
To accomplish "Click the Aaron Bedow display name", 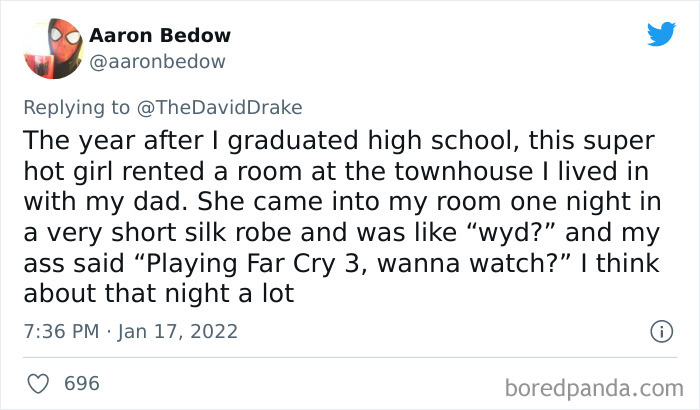I will click(x=160, y=35).
